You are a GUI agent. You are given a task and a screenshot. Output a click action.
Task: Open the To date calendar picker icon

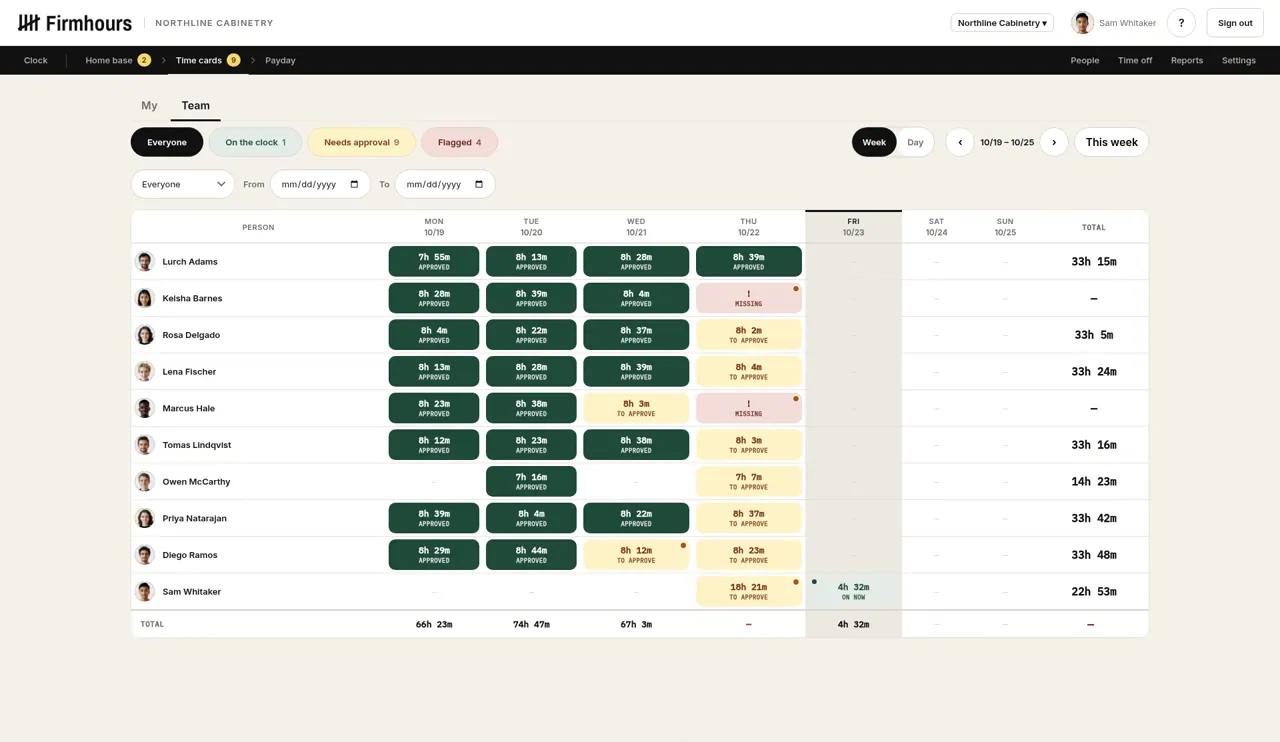click(479, 184)
